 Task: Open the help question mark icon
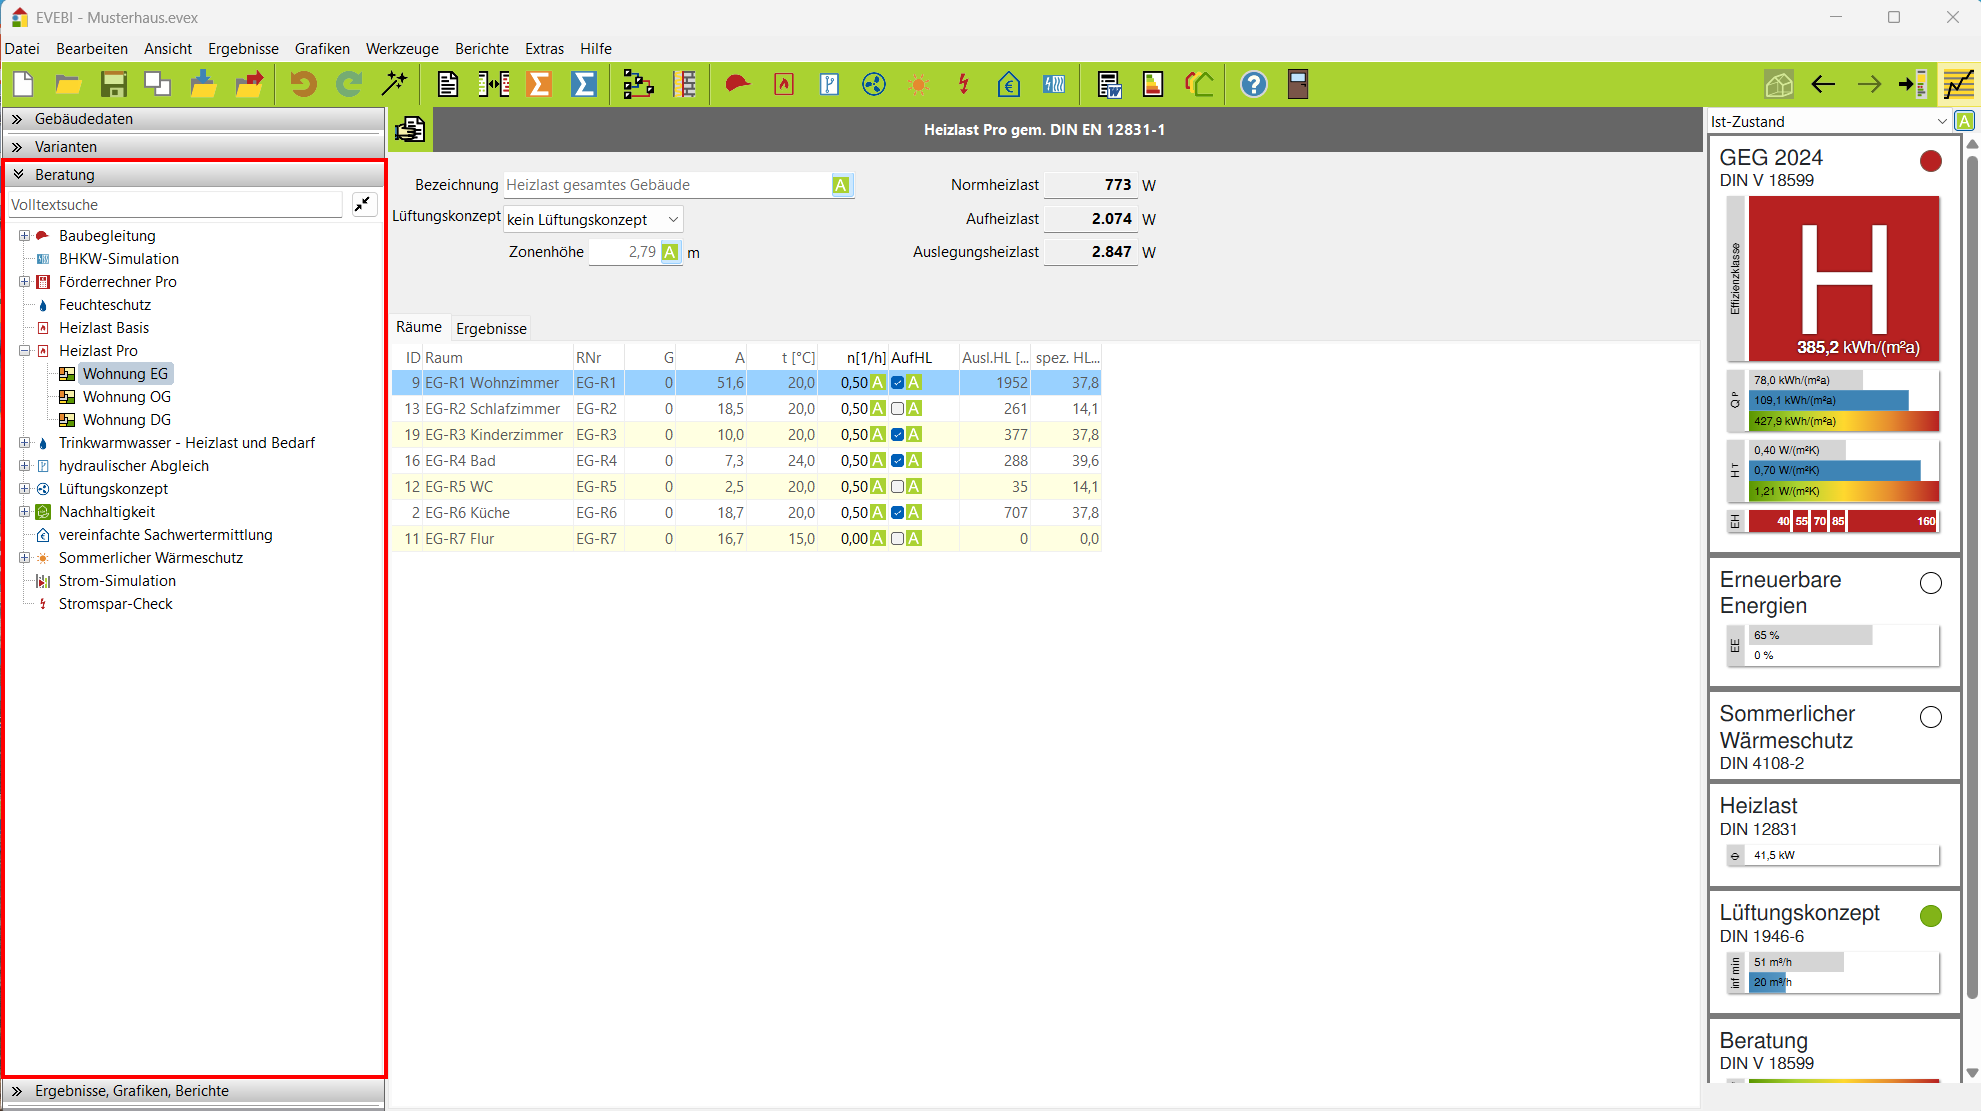tap(1253, 85)
